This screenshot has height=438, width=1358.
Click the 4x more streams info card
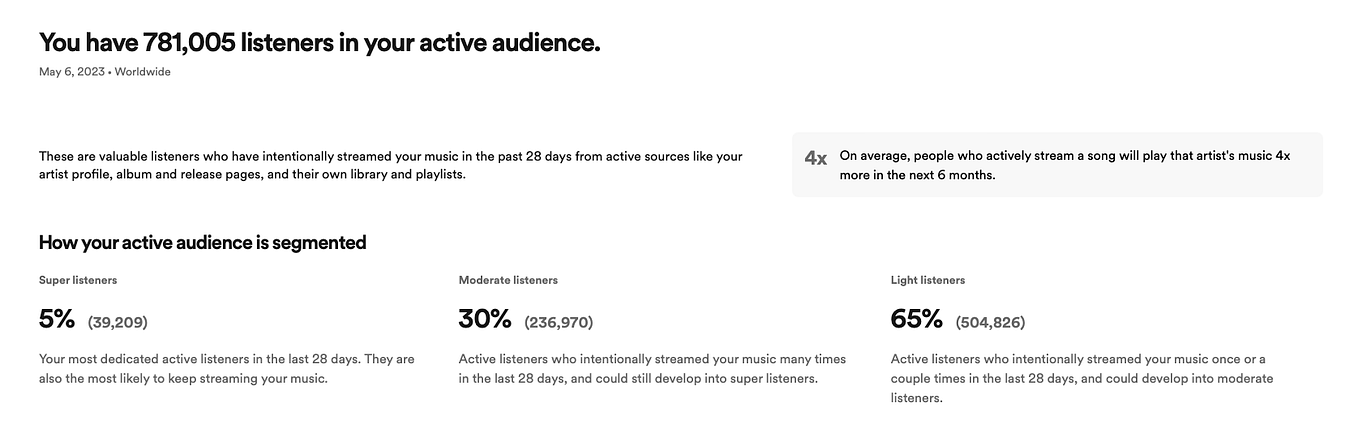1057,165
